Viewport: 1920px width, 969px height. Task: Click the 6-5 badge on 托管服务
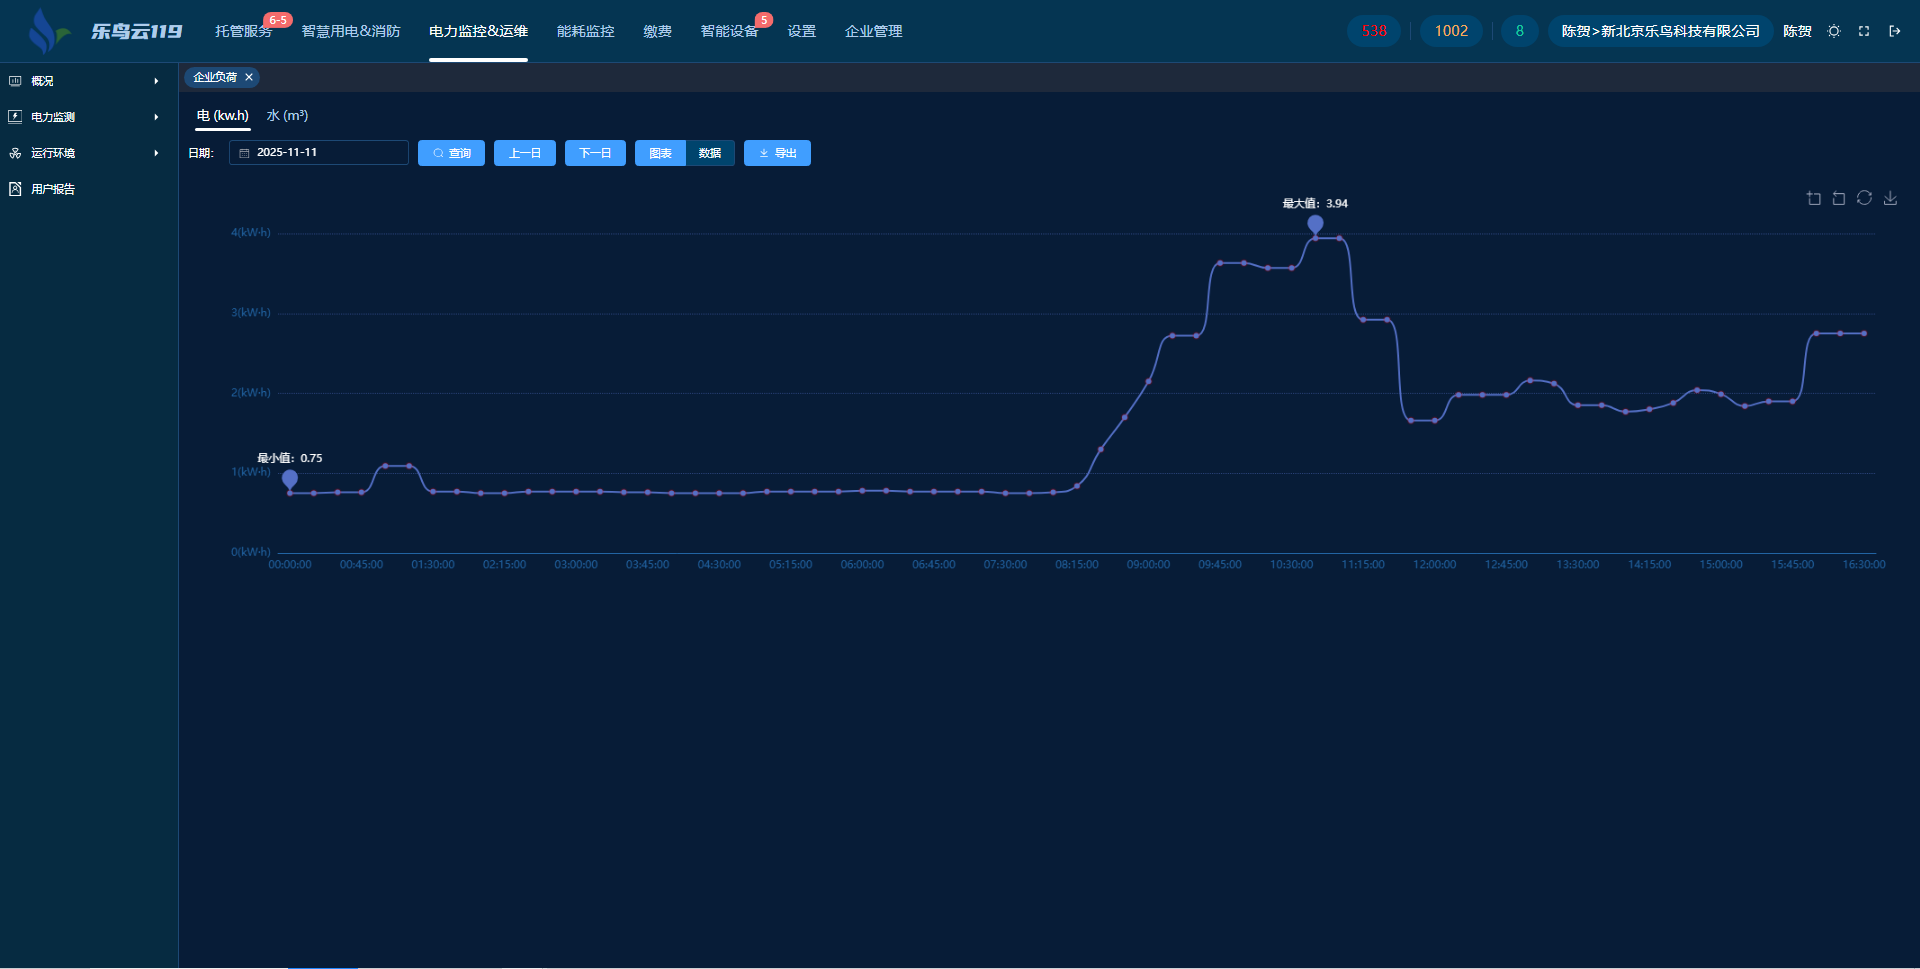click(x=277, y=20)
